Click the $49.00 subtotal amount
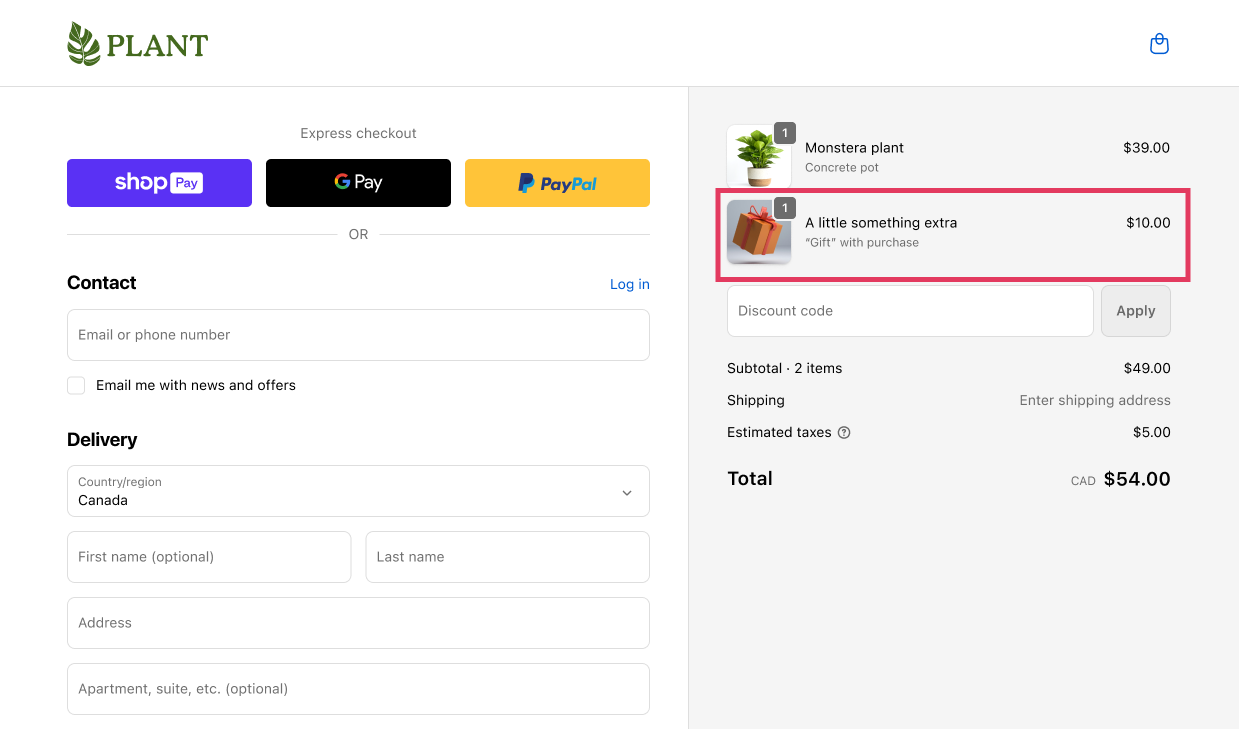Screen dimensions: 1239x729 [1147, 369]
